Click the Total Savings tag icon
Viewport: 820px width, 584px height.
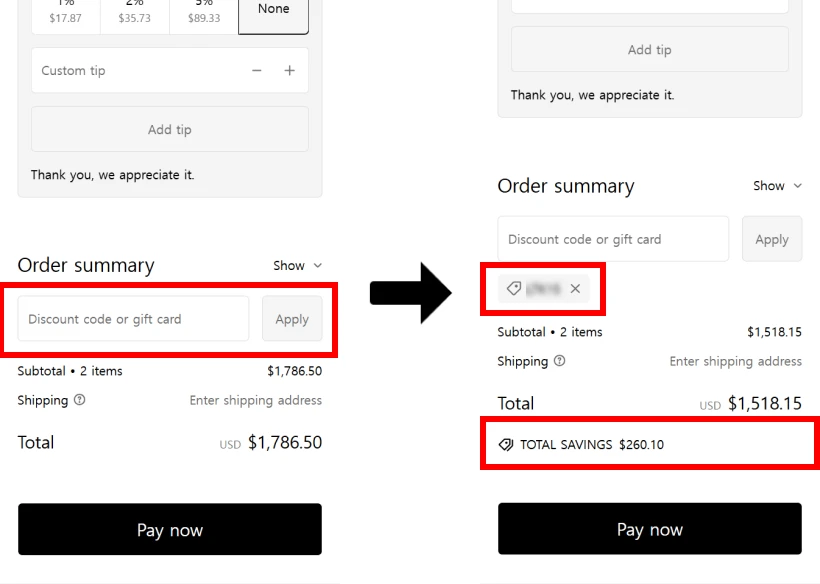pyautogui.click(x=506, y=445)
